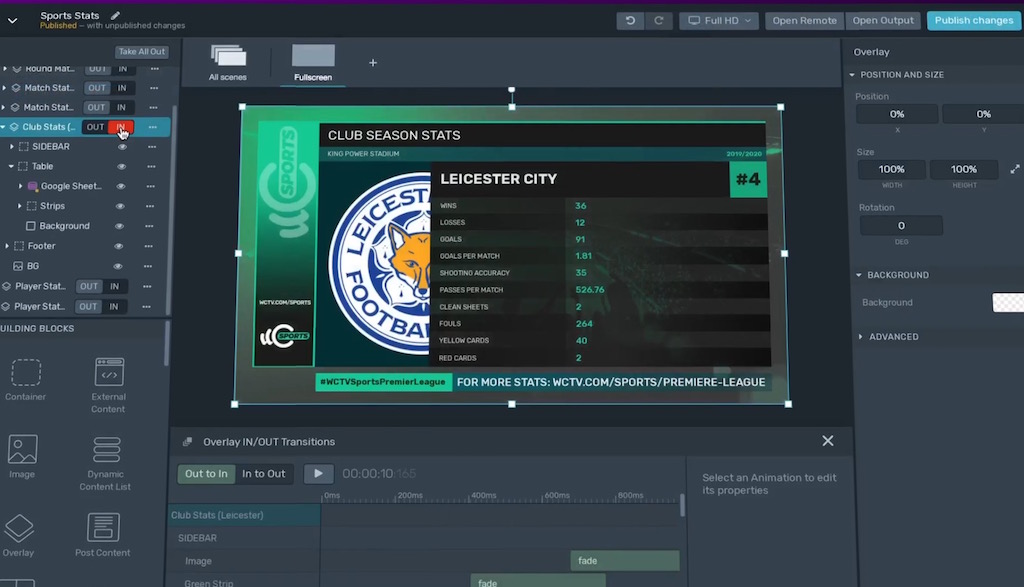Toggle visibility of the Footer layer
1024x587 pixels.
(x=118, y=246)
